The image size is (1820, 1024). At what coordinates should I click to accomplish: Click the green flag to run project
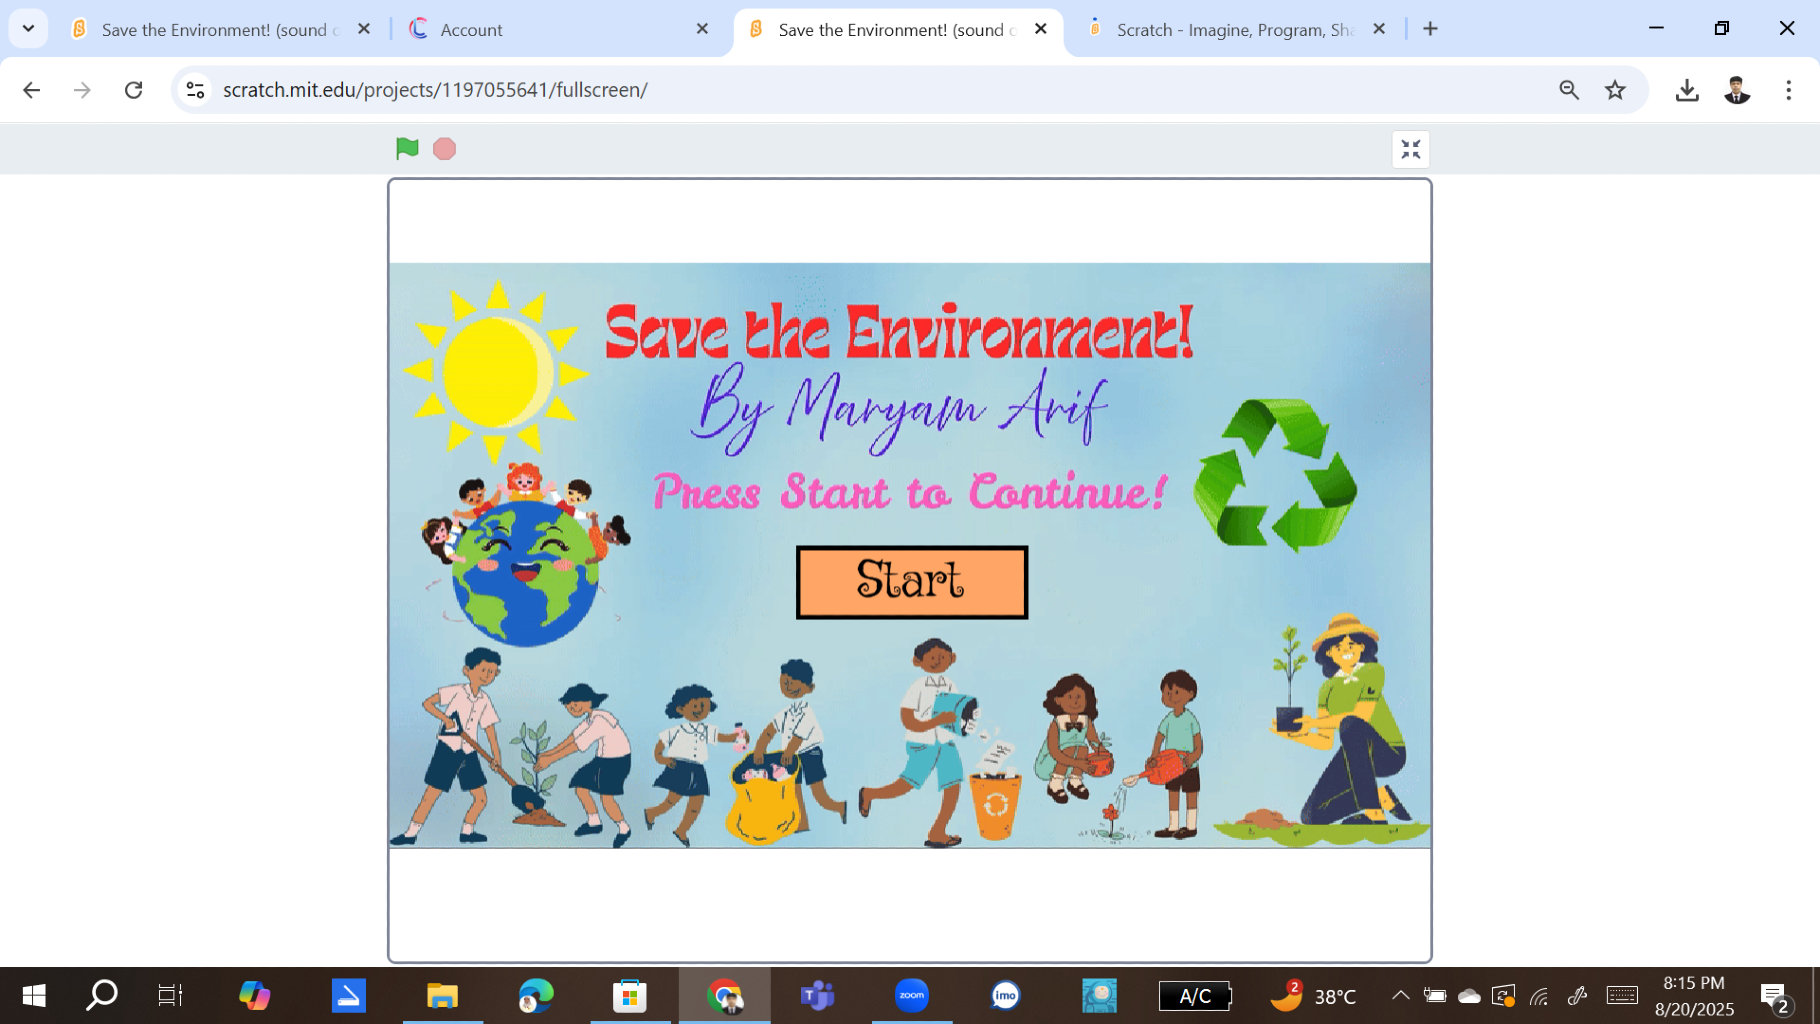tap(407, 149)
